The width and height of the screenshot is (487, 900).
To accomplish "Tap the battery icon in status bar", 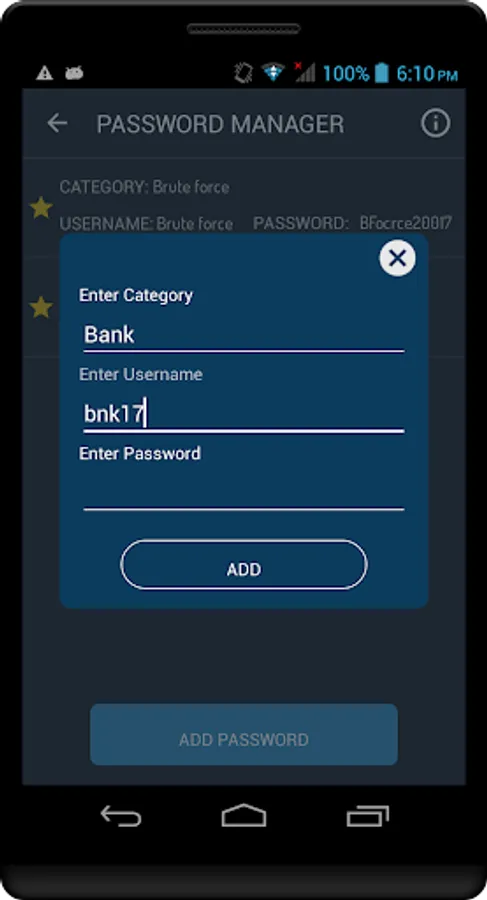I will pos(381,73).
